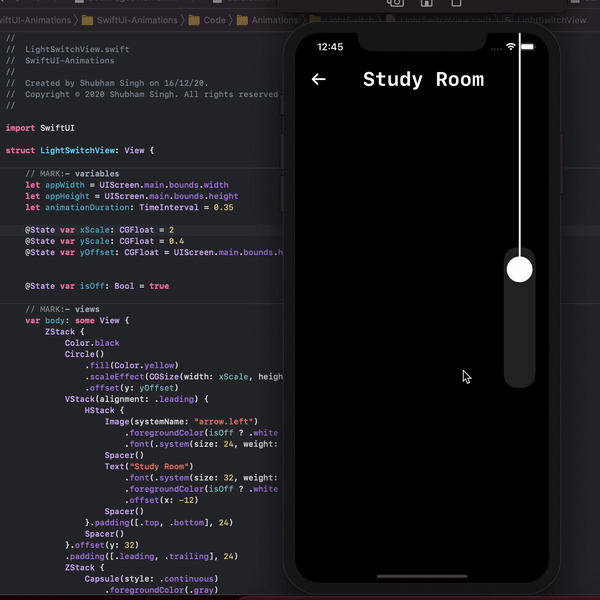Click the 'Created by Shubham Singh' comment

(x=107, y=83)
